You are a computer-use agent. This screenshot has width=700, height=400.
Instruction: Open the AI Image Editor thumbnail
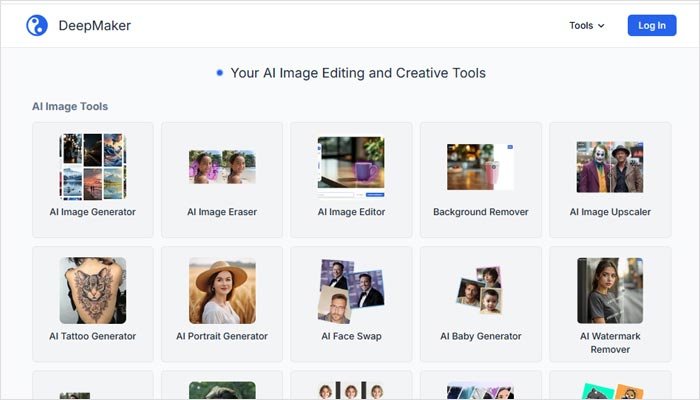click(x=351, y=167)
